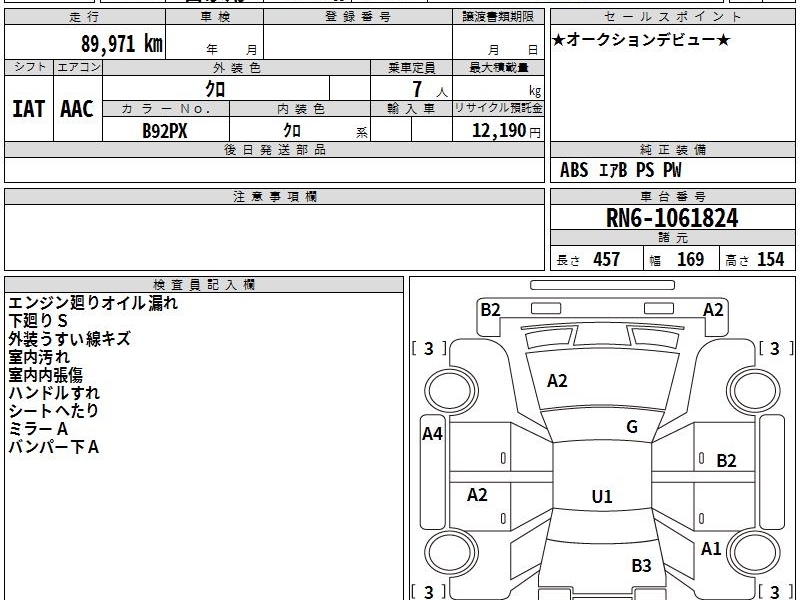This screenshot has height=600, width=800.
Task: Select the shift type IAT
Action: coord(29,109)
